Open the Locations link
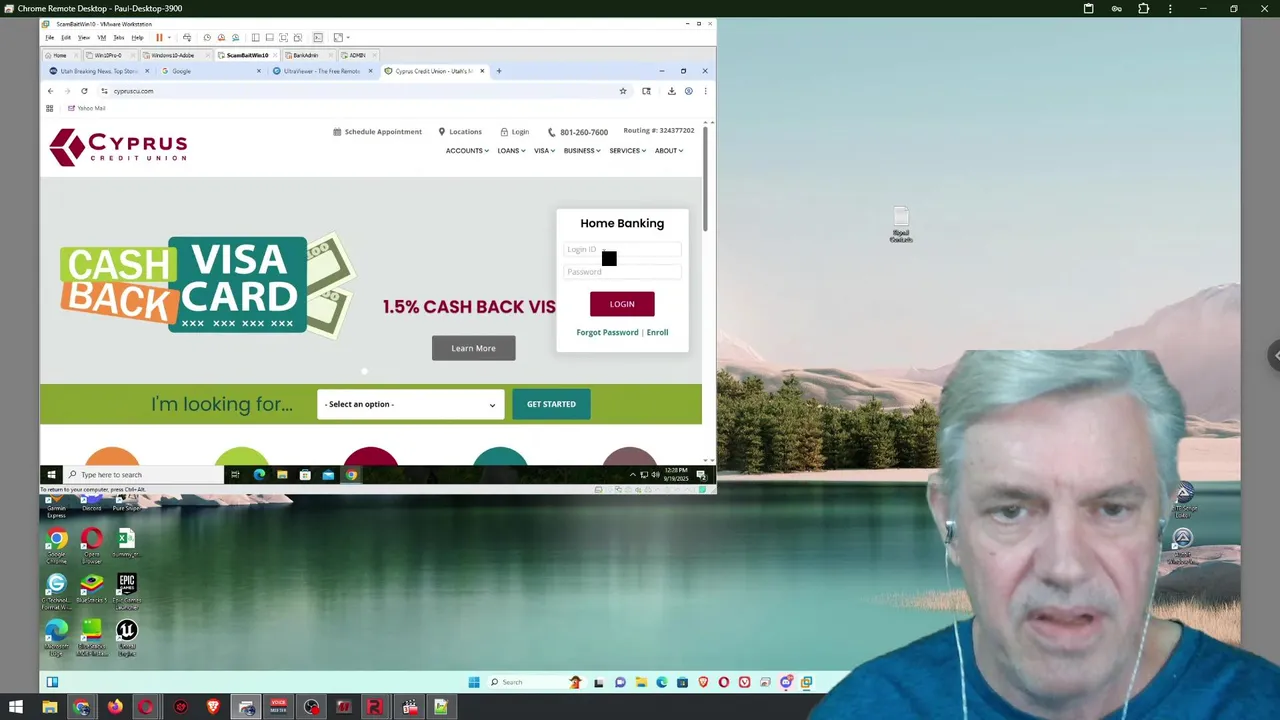This screenshot has height=720, width=1280. click(x=460, y=132)
